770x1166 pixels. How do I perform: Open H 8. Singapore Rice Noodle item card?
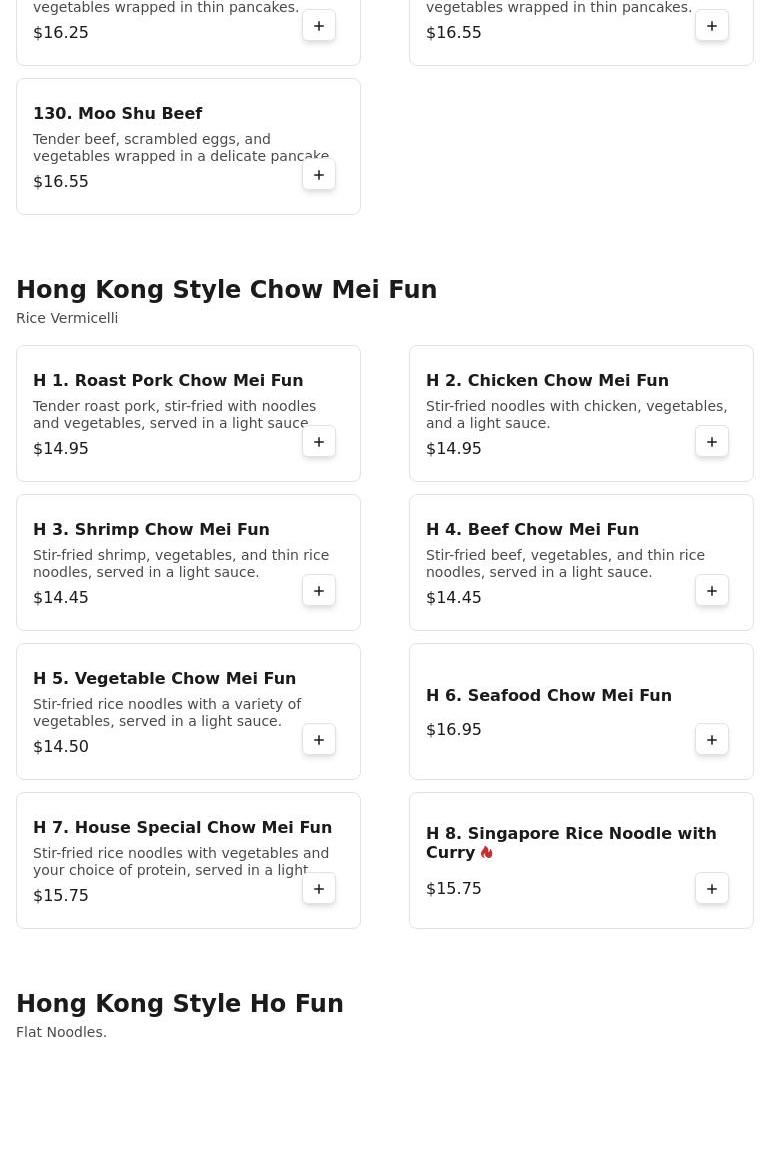click(570, 842)
